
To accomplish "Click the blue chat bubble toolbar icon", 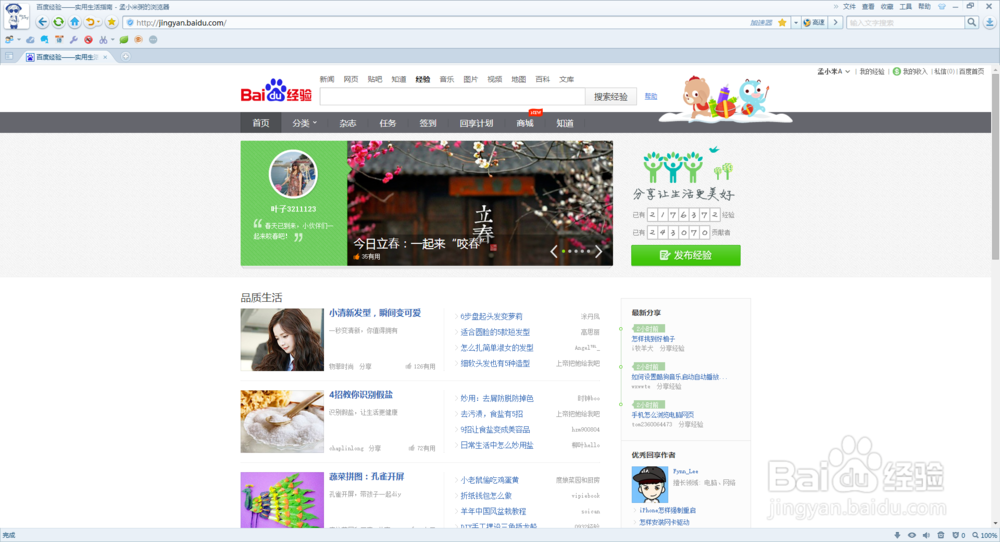I will click(x=45, y=40).
